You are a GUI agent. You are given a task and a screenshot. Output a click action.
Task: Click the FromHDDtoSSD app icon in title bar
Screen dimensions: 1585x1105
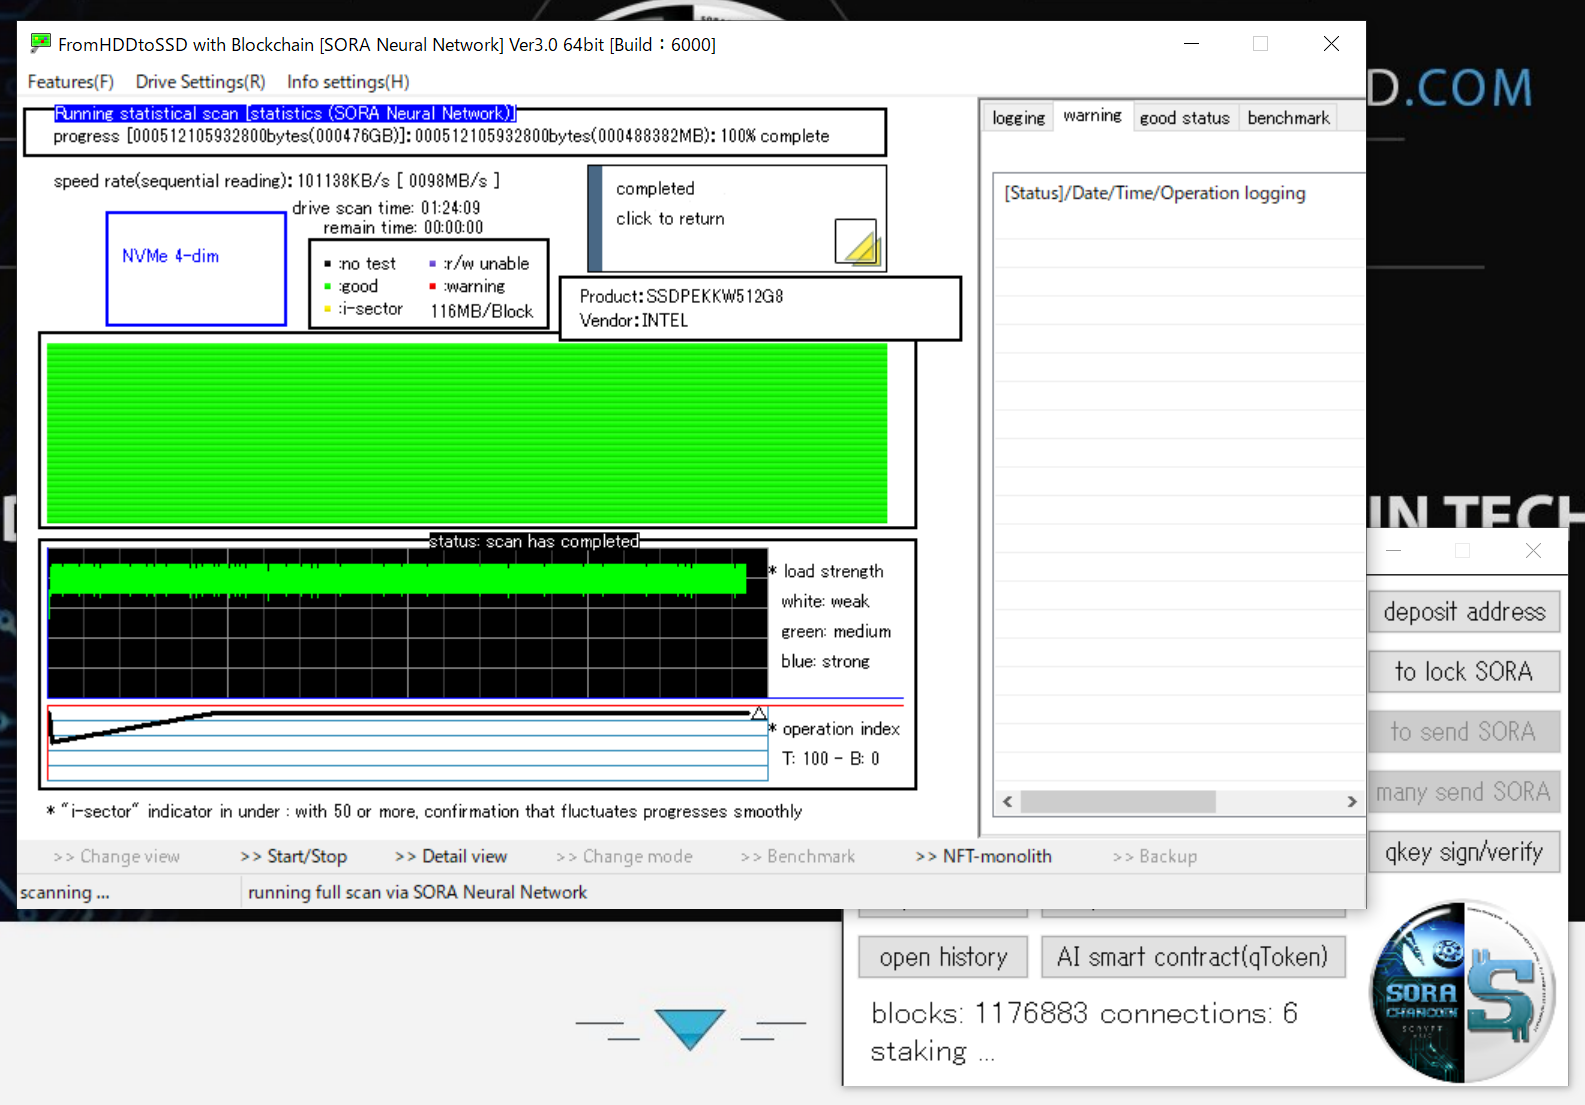41,43
